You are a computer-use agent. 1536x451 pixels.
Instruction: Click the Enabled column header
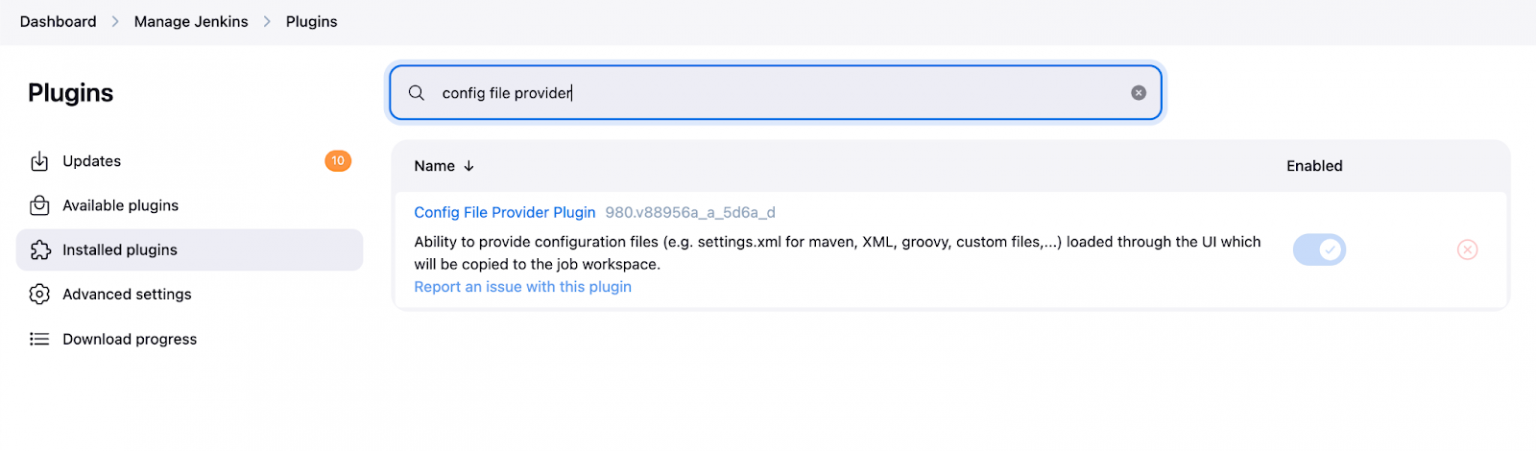point(1314,166)
